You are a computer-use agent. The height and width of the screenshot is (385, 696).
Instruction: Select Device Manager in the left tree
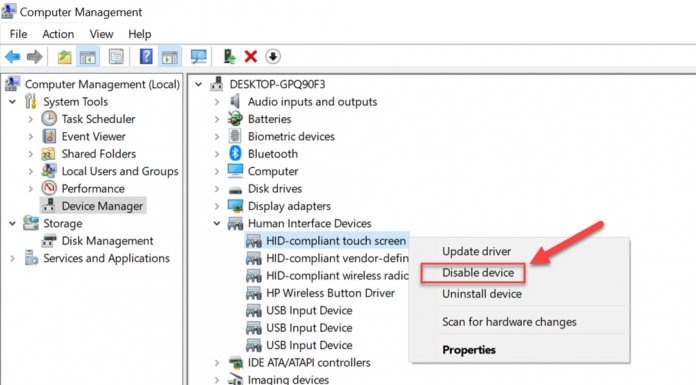coord(102,206)
